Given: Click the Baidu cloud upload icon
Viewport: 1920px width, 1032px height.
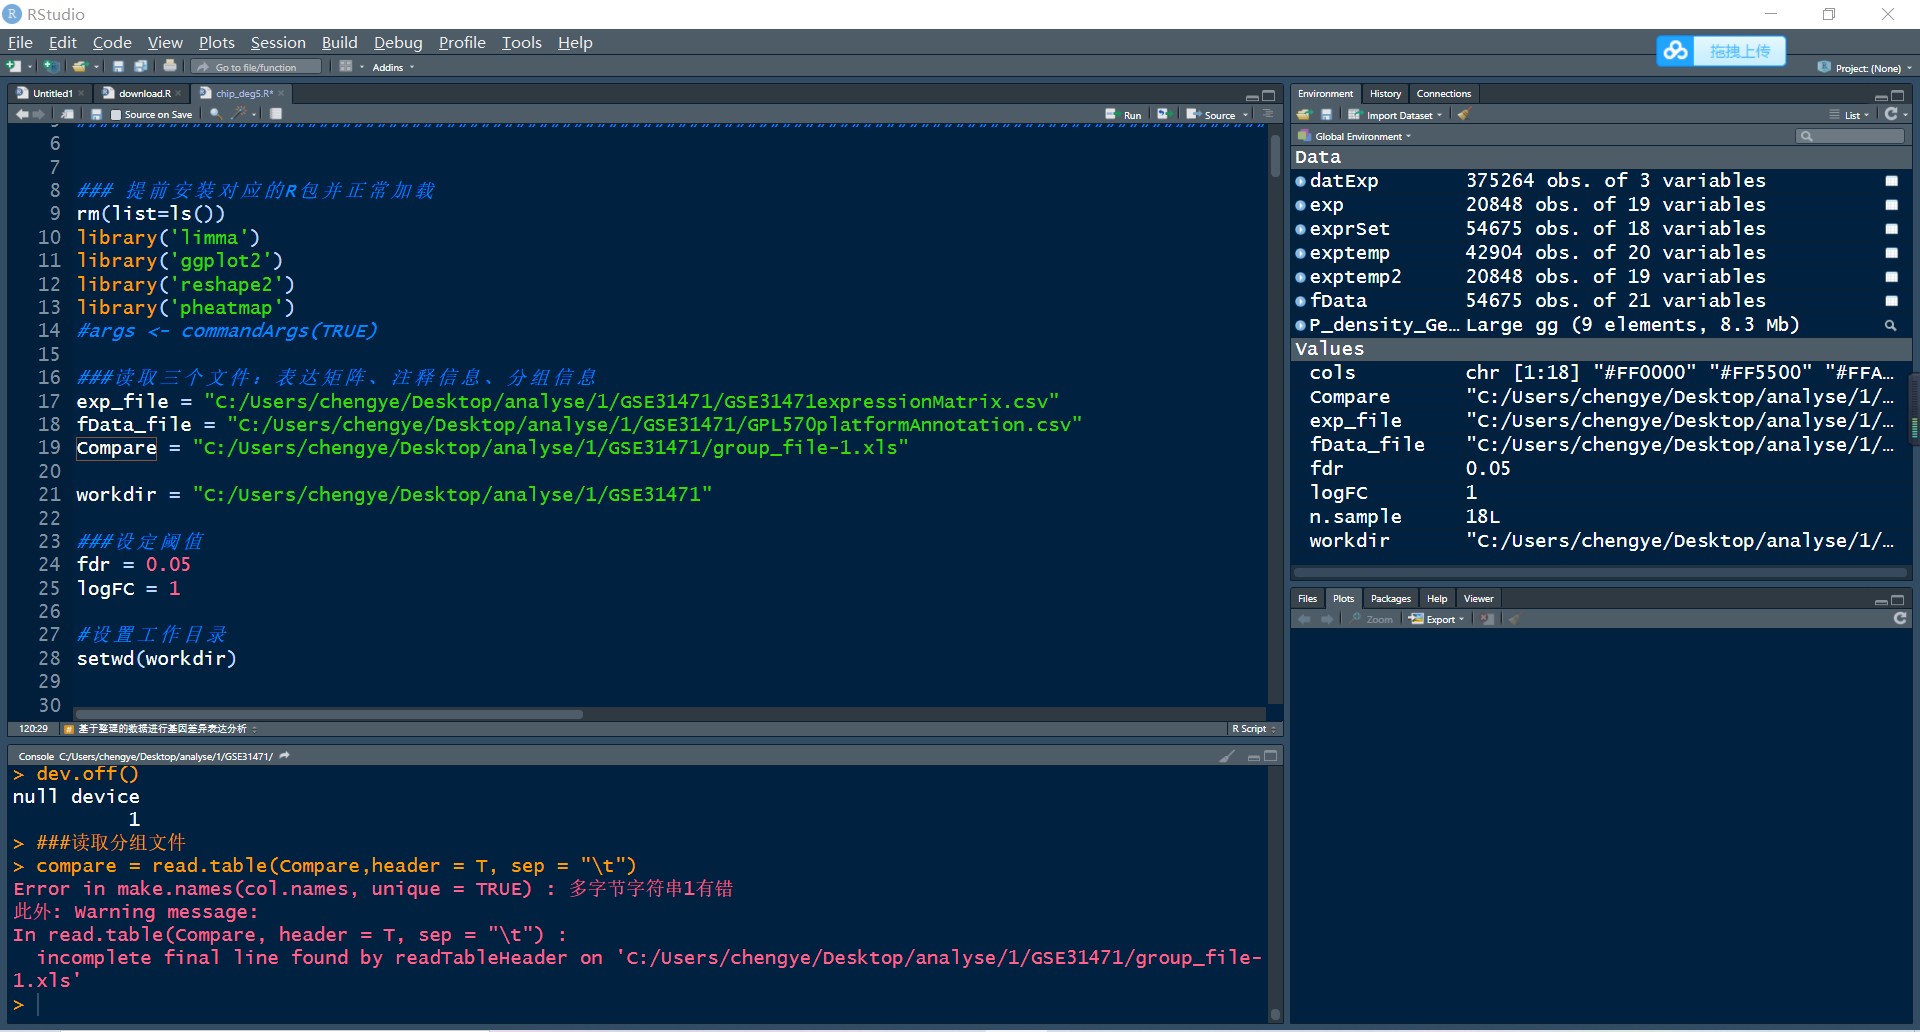Looking at the screenshot, I should coord(1676,51).
